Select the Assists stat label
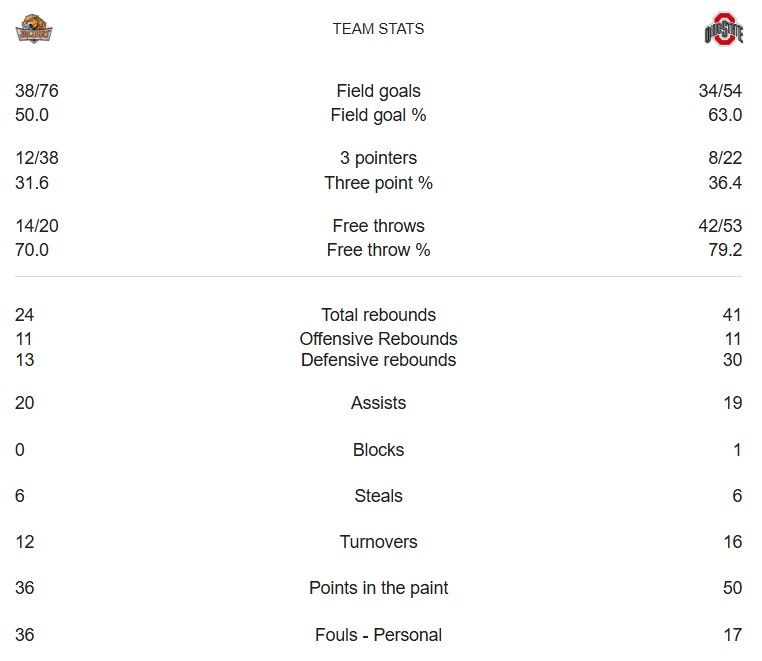Image resolution: width=762 pixels, height=661 pixels. [x=378, y=403]
